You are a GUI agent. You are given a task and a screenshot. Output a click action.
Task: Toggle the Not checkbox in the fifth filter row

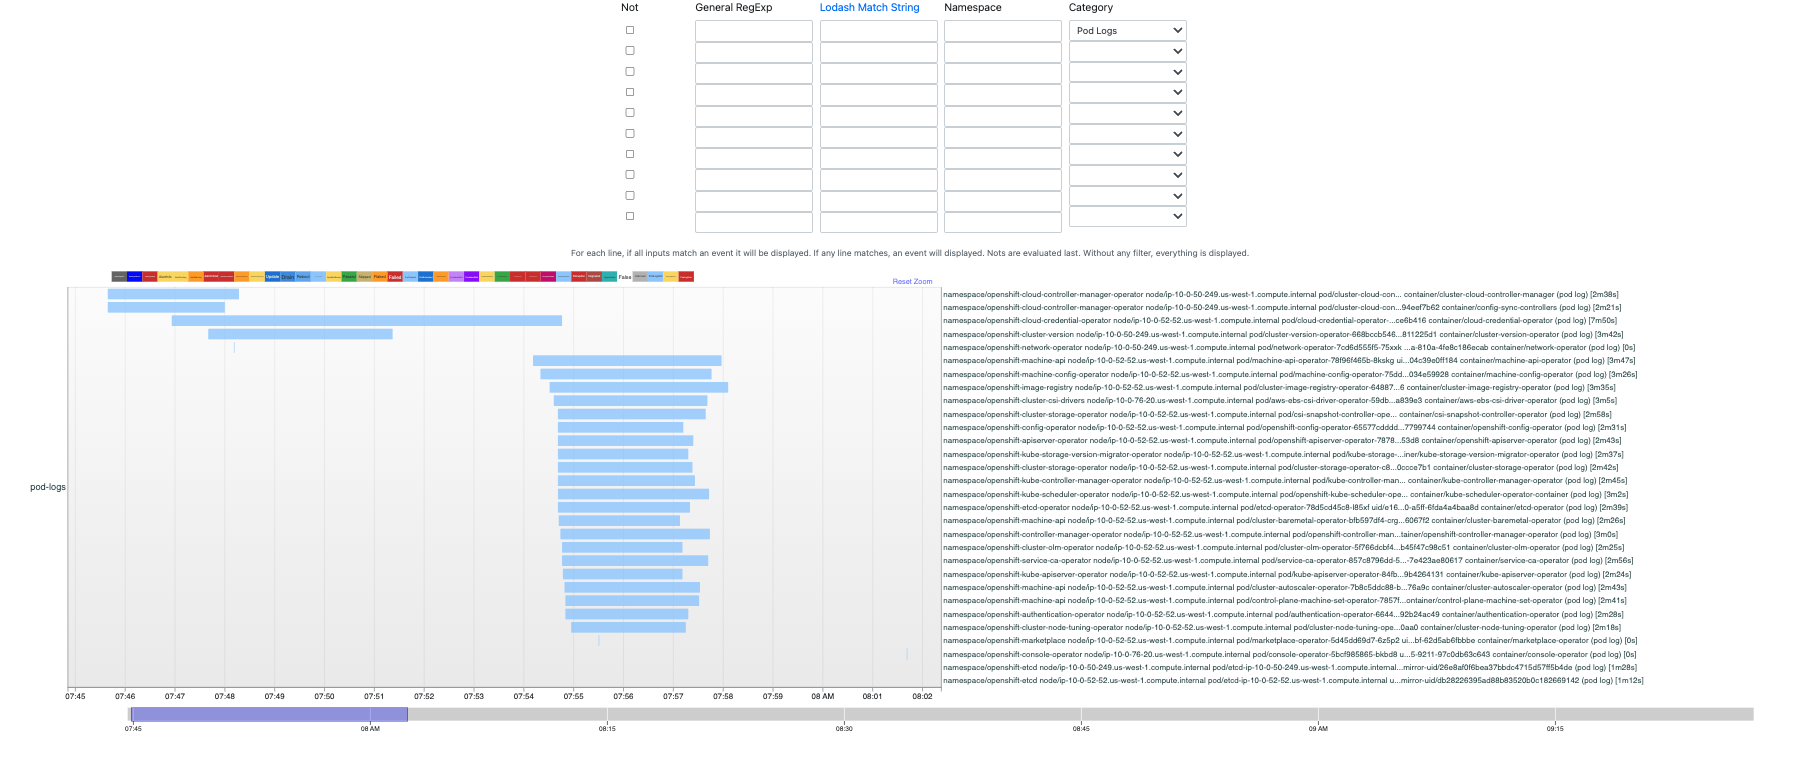pyautogui.click(x=630, y=112)
